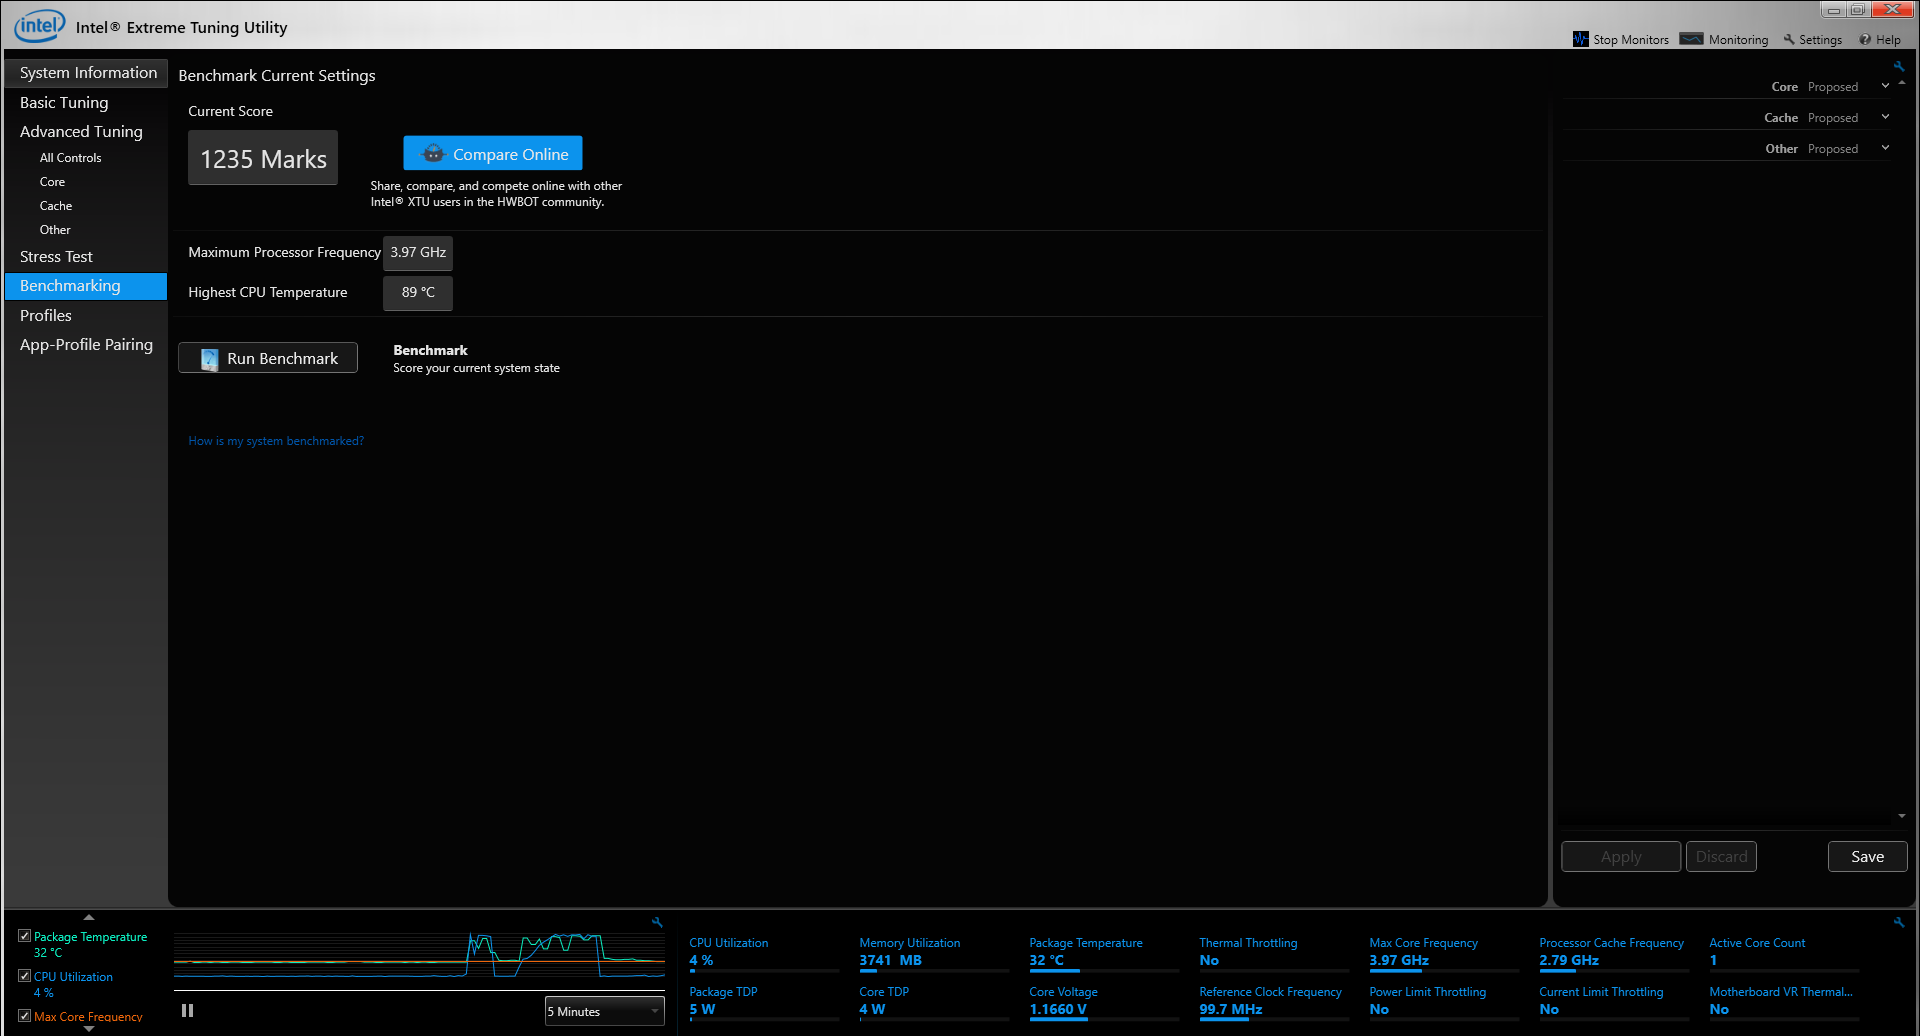Image resolution: width=1920 pixels, height=1036 pixels.
Task: Click the Max Core Frequency 3.97 GHz tile
Action: 1444,955
